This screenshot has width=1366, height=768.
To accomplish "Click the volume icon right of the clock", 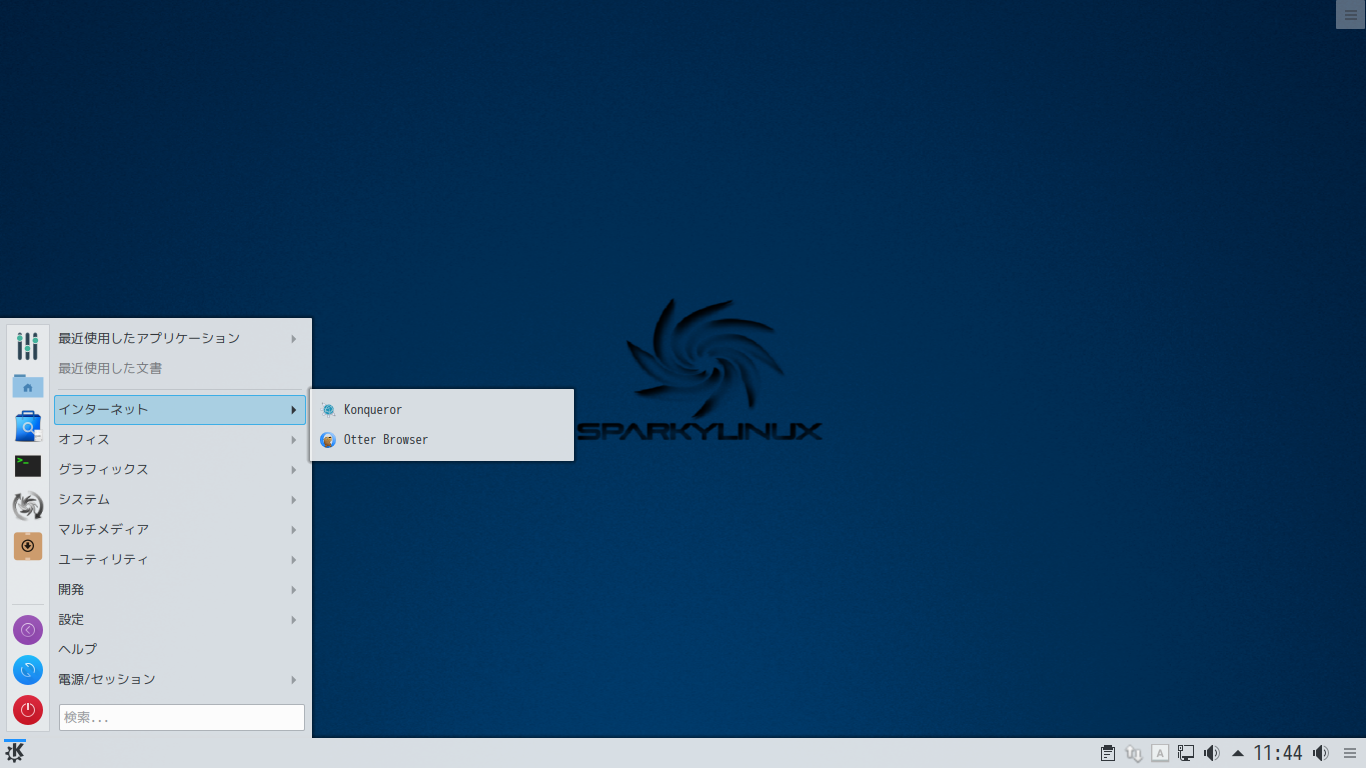I will (1321, 753).
